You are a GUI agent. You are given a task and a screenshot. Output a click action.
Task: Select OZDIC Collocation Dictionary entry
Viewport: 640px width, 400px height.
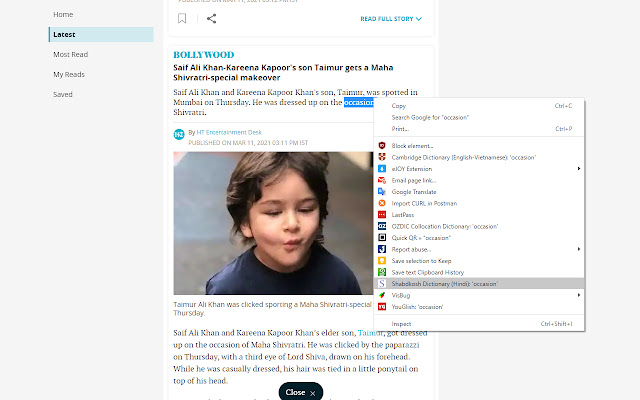479,226
